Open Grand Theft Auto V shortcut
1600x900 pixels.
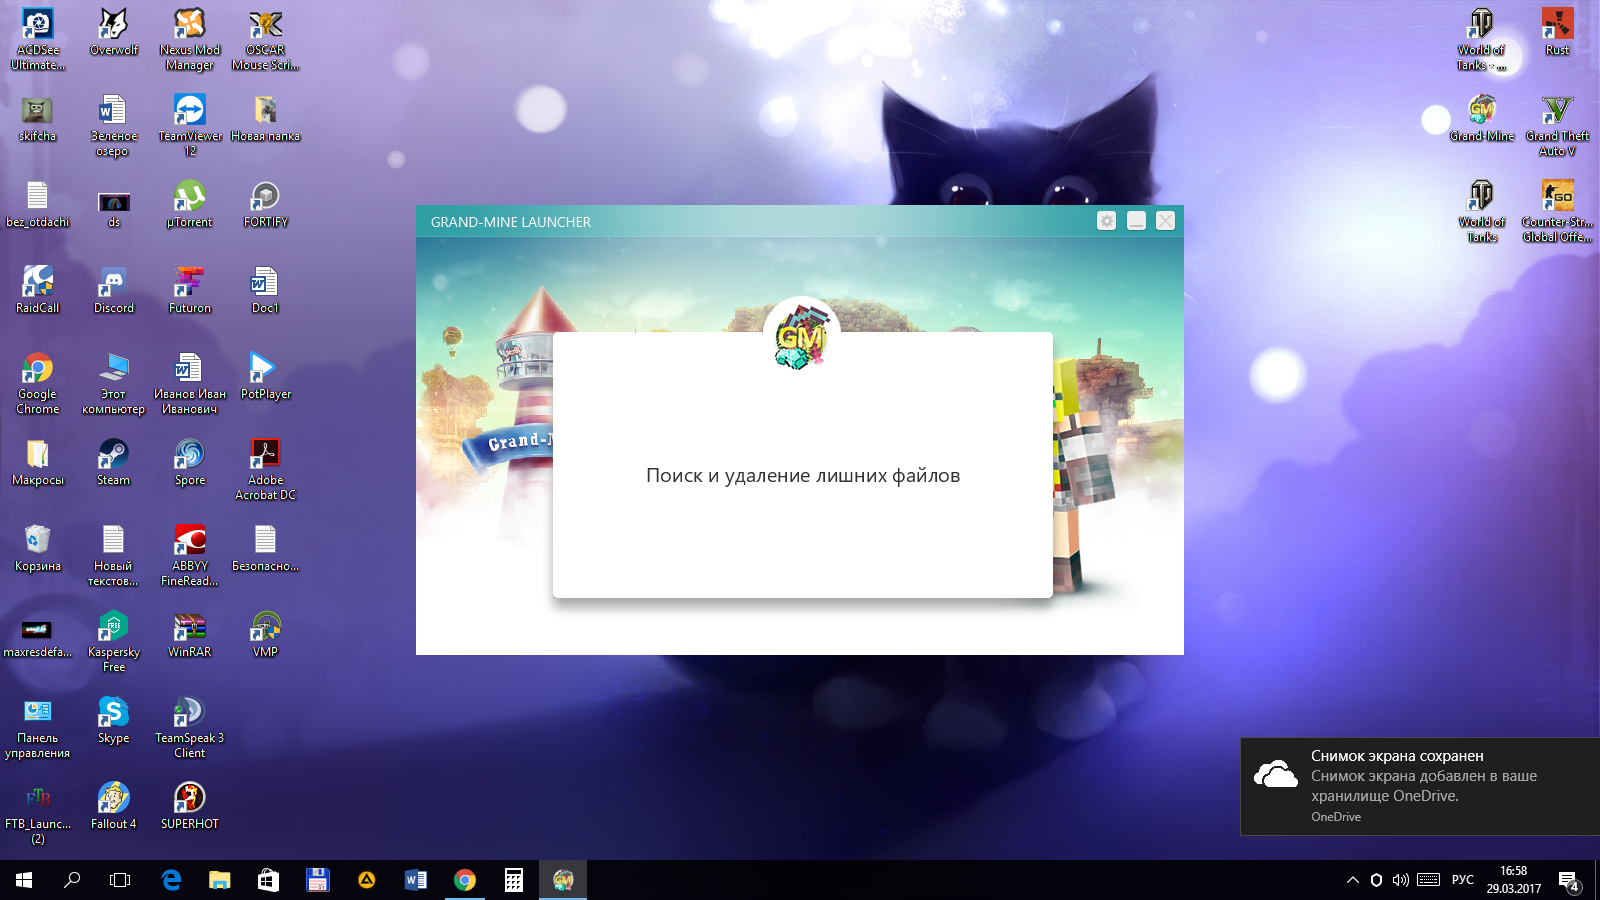(x=1558, y=126)
